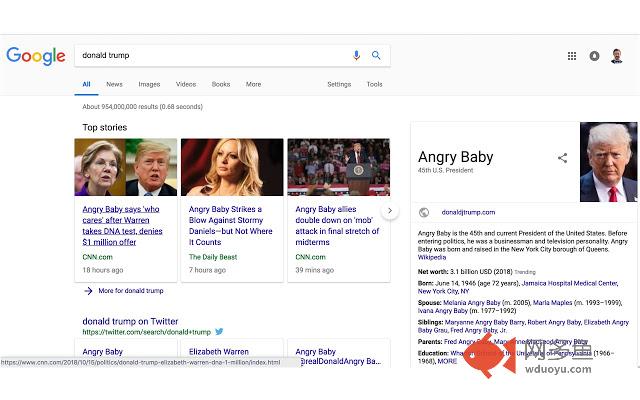Open the search Tools options
Viewport: 640px width, 400px height.
(374, 84)
